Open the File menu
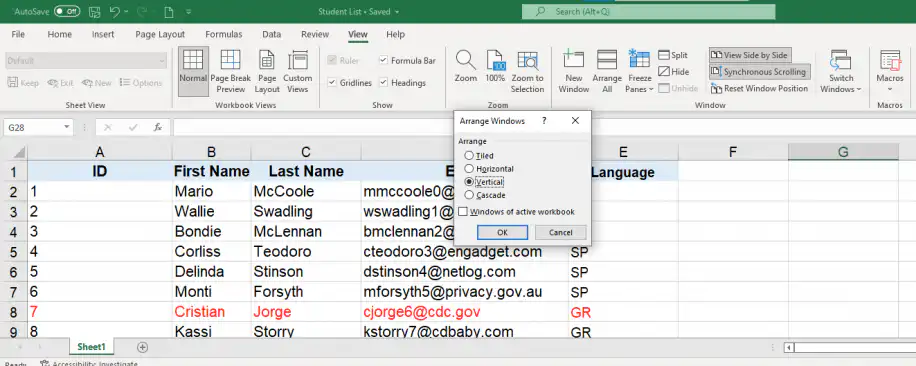The height and width of the screenshot is (366, 916). coord(18,34)
